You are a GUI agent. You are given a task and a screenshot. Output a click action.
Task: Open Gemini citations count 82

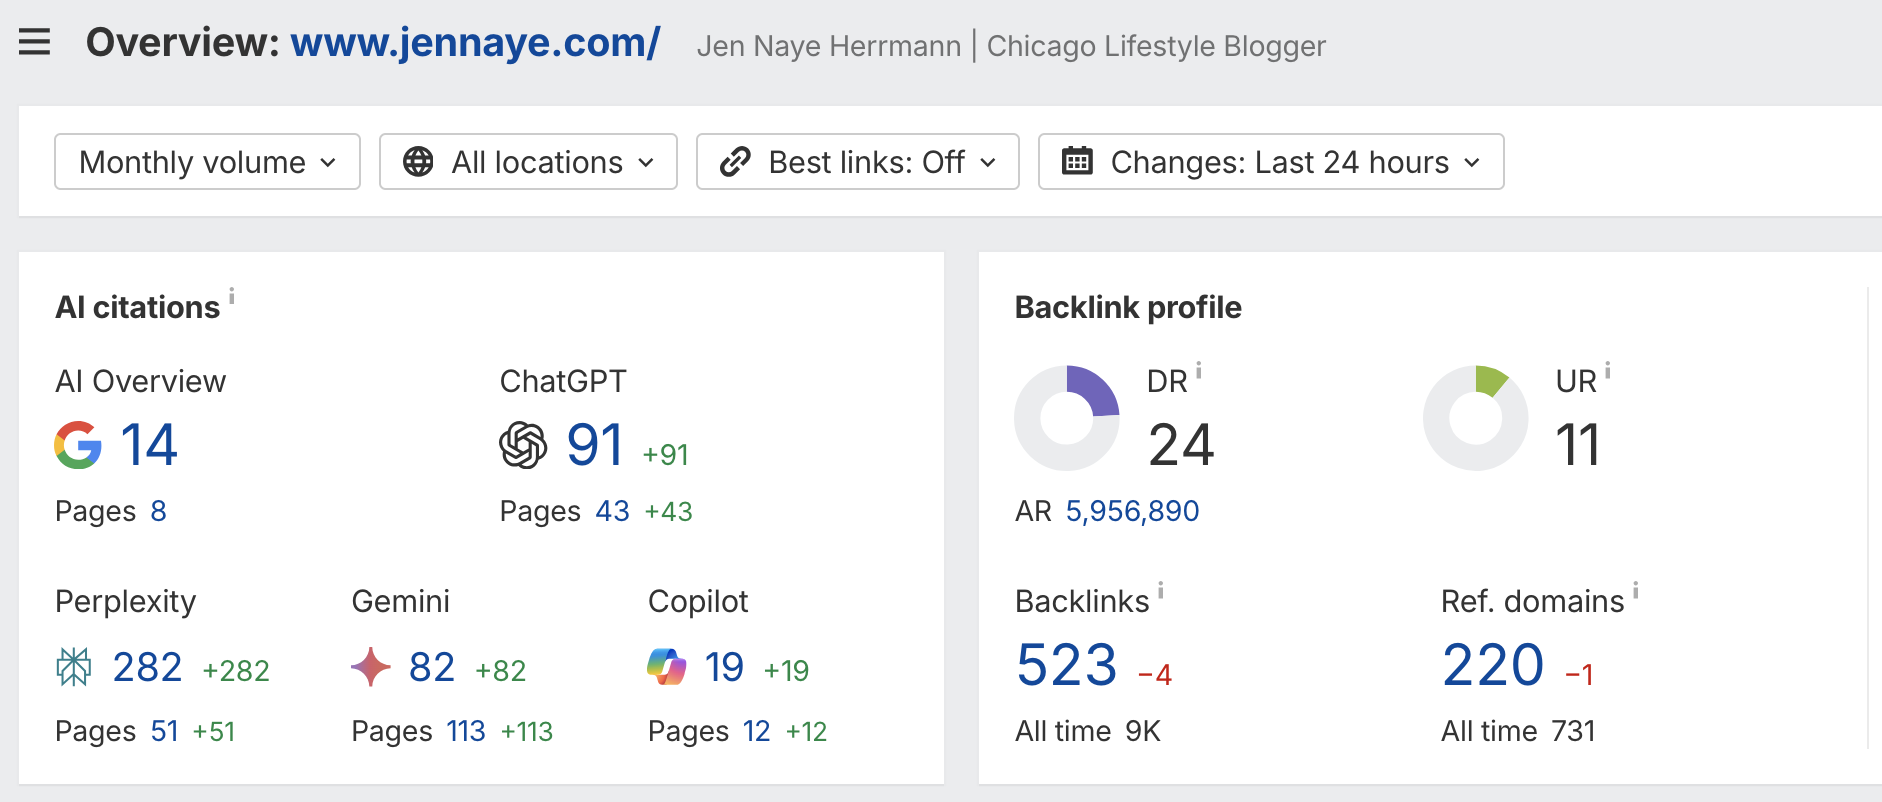point(432,667)
